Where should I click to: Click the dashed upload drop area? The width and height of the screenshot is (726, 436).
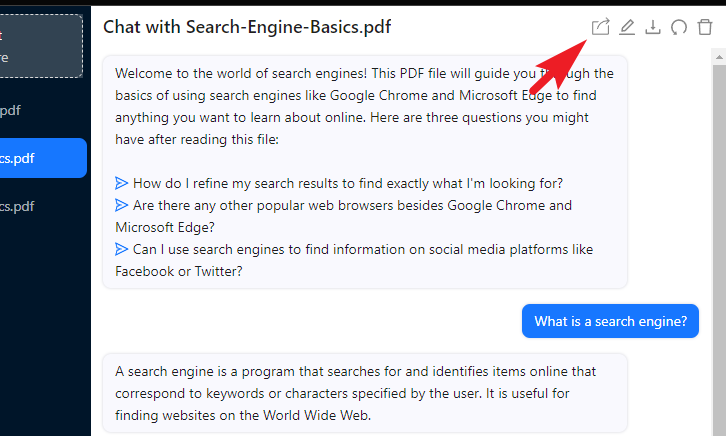(x=41, y=46)
